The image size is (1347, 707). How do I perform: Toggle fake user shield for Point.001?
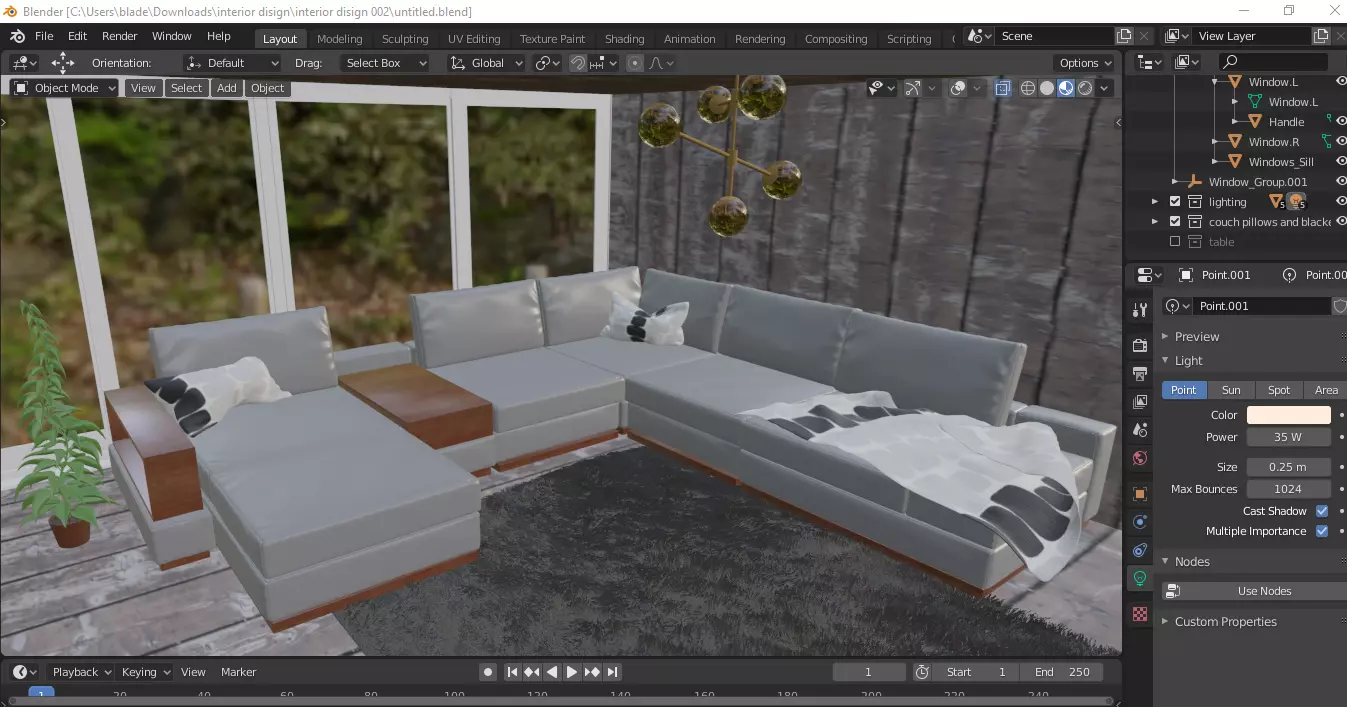(1340, 306)
